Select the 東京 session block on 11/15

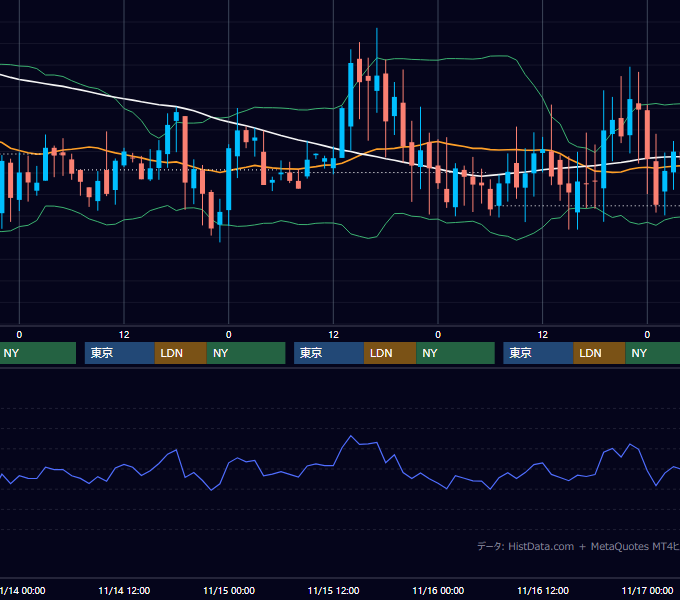click(329, 353)
